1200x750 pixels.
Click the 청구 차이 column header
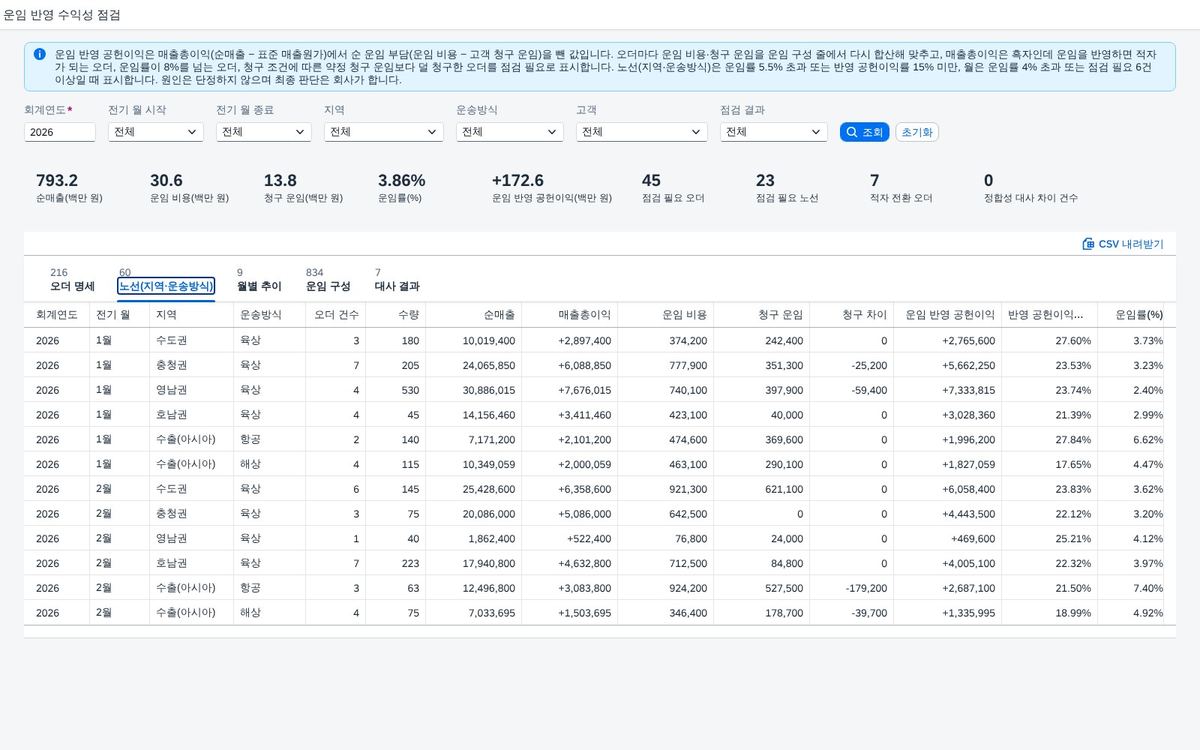[x=851, y=315]
